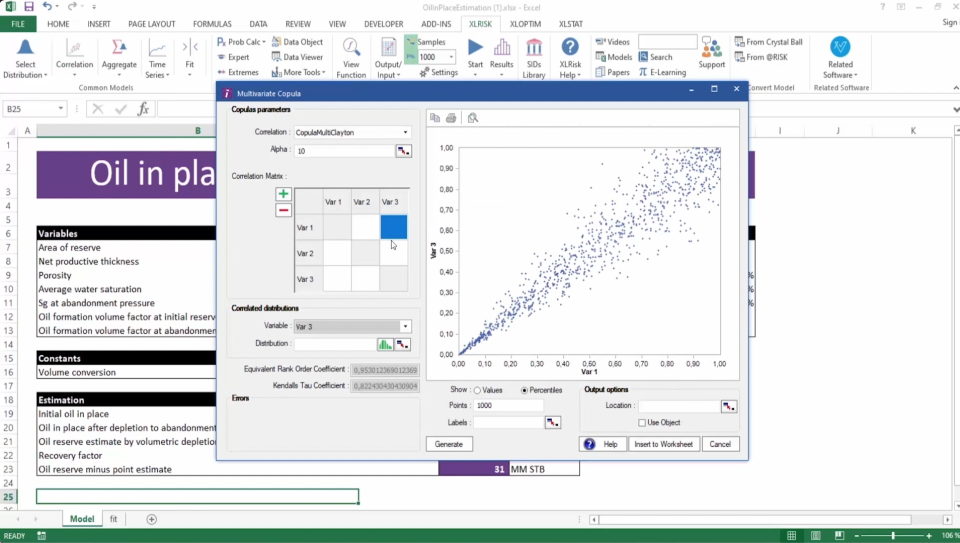Select the Percentiles radio button
The width and height of the screenshot is (960, 543).
[524, 391]
